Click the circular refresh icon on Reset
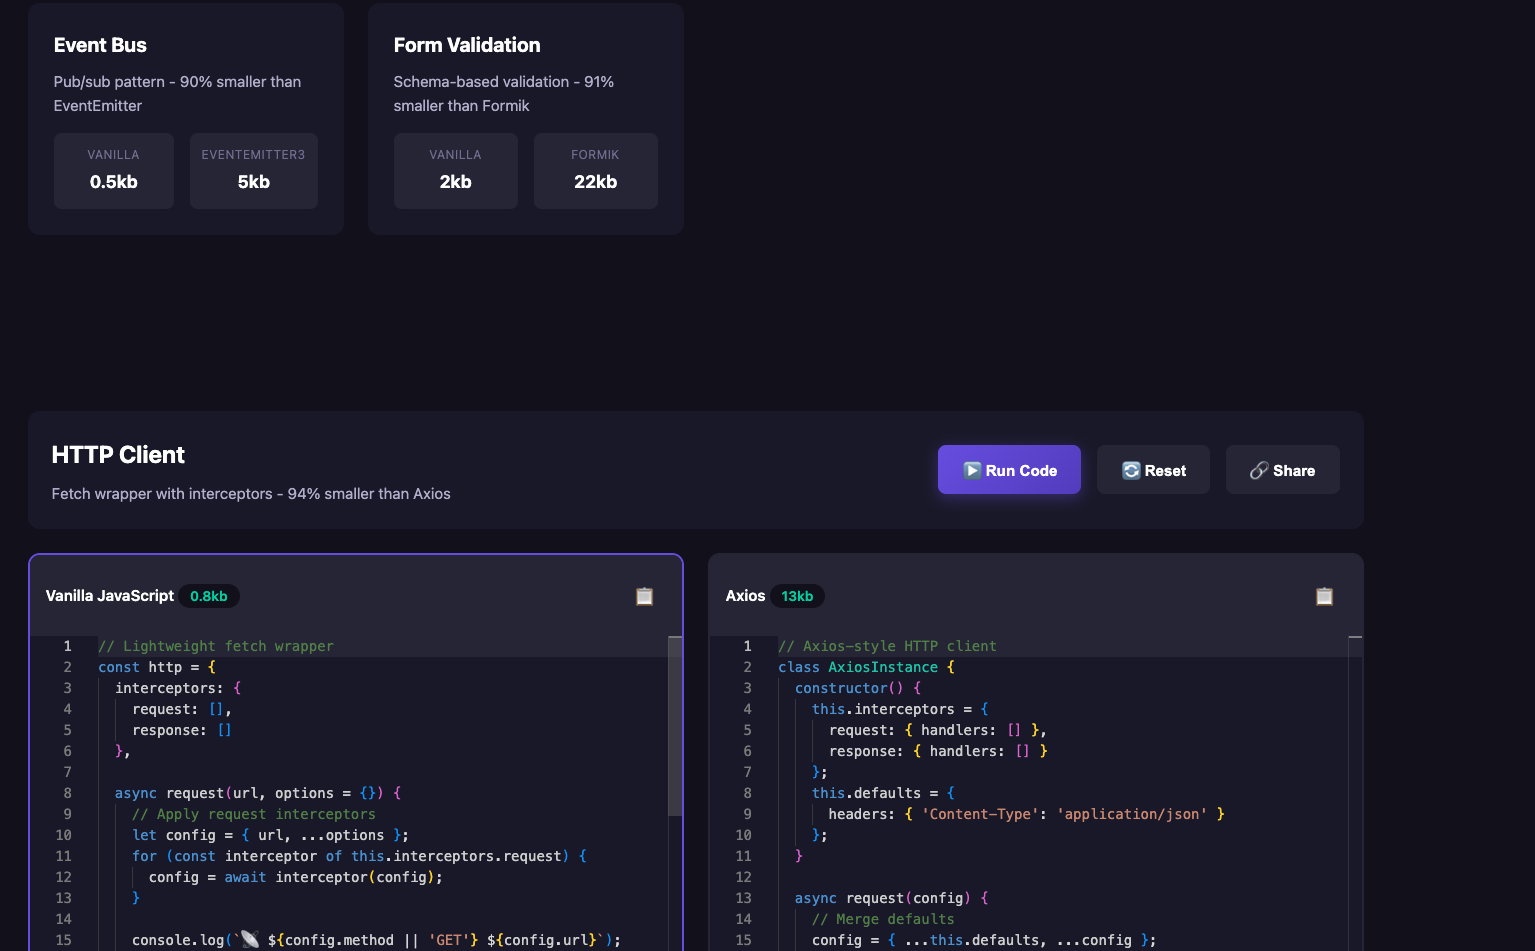The image size is (1535, 951). click(x=1130, y=469)
